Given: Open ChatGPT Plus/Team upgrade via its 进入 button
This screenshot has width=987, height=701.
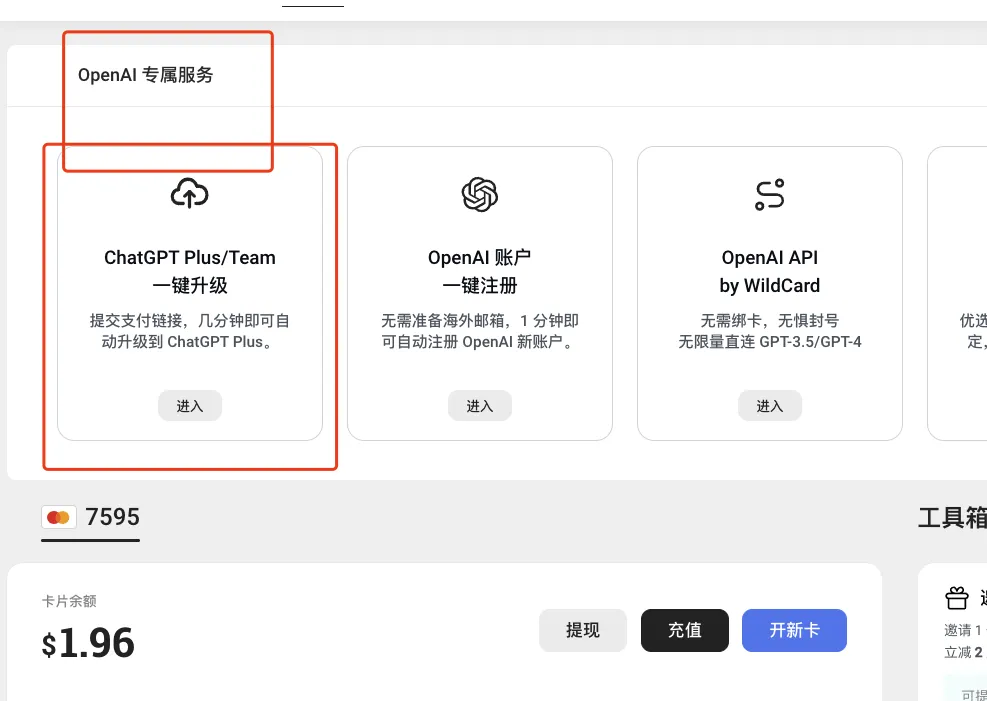Looking at the screenshot, I should (x=189, y=406).
